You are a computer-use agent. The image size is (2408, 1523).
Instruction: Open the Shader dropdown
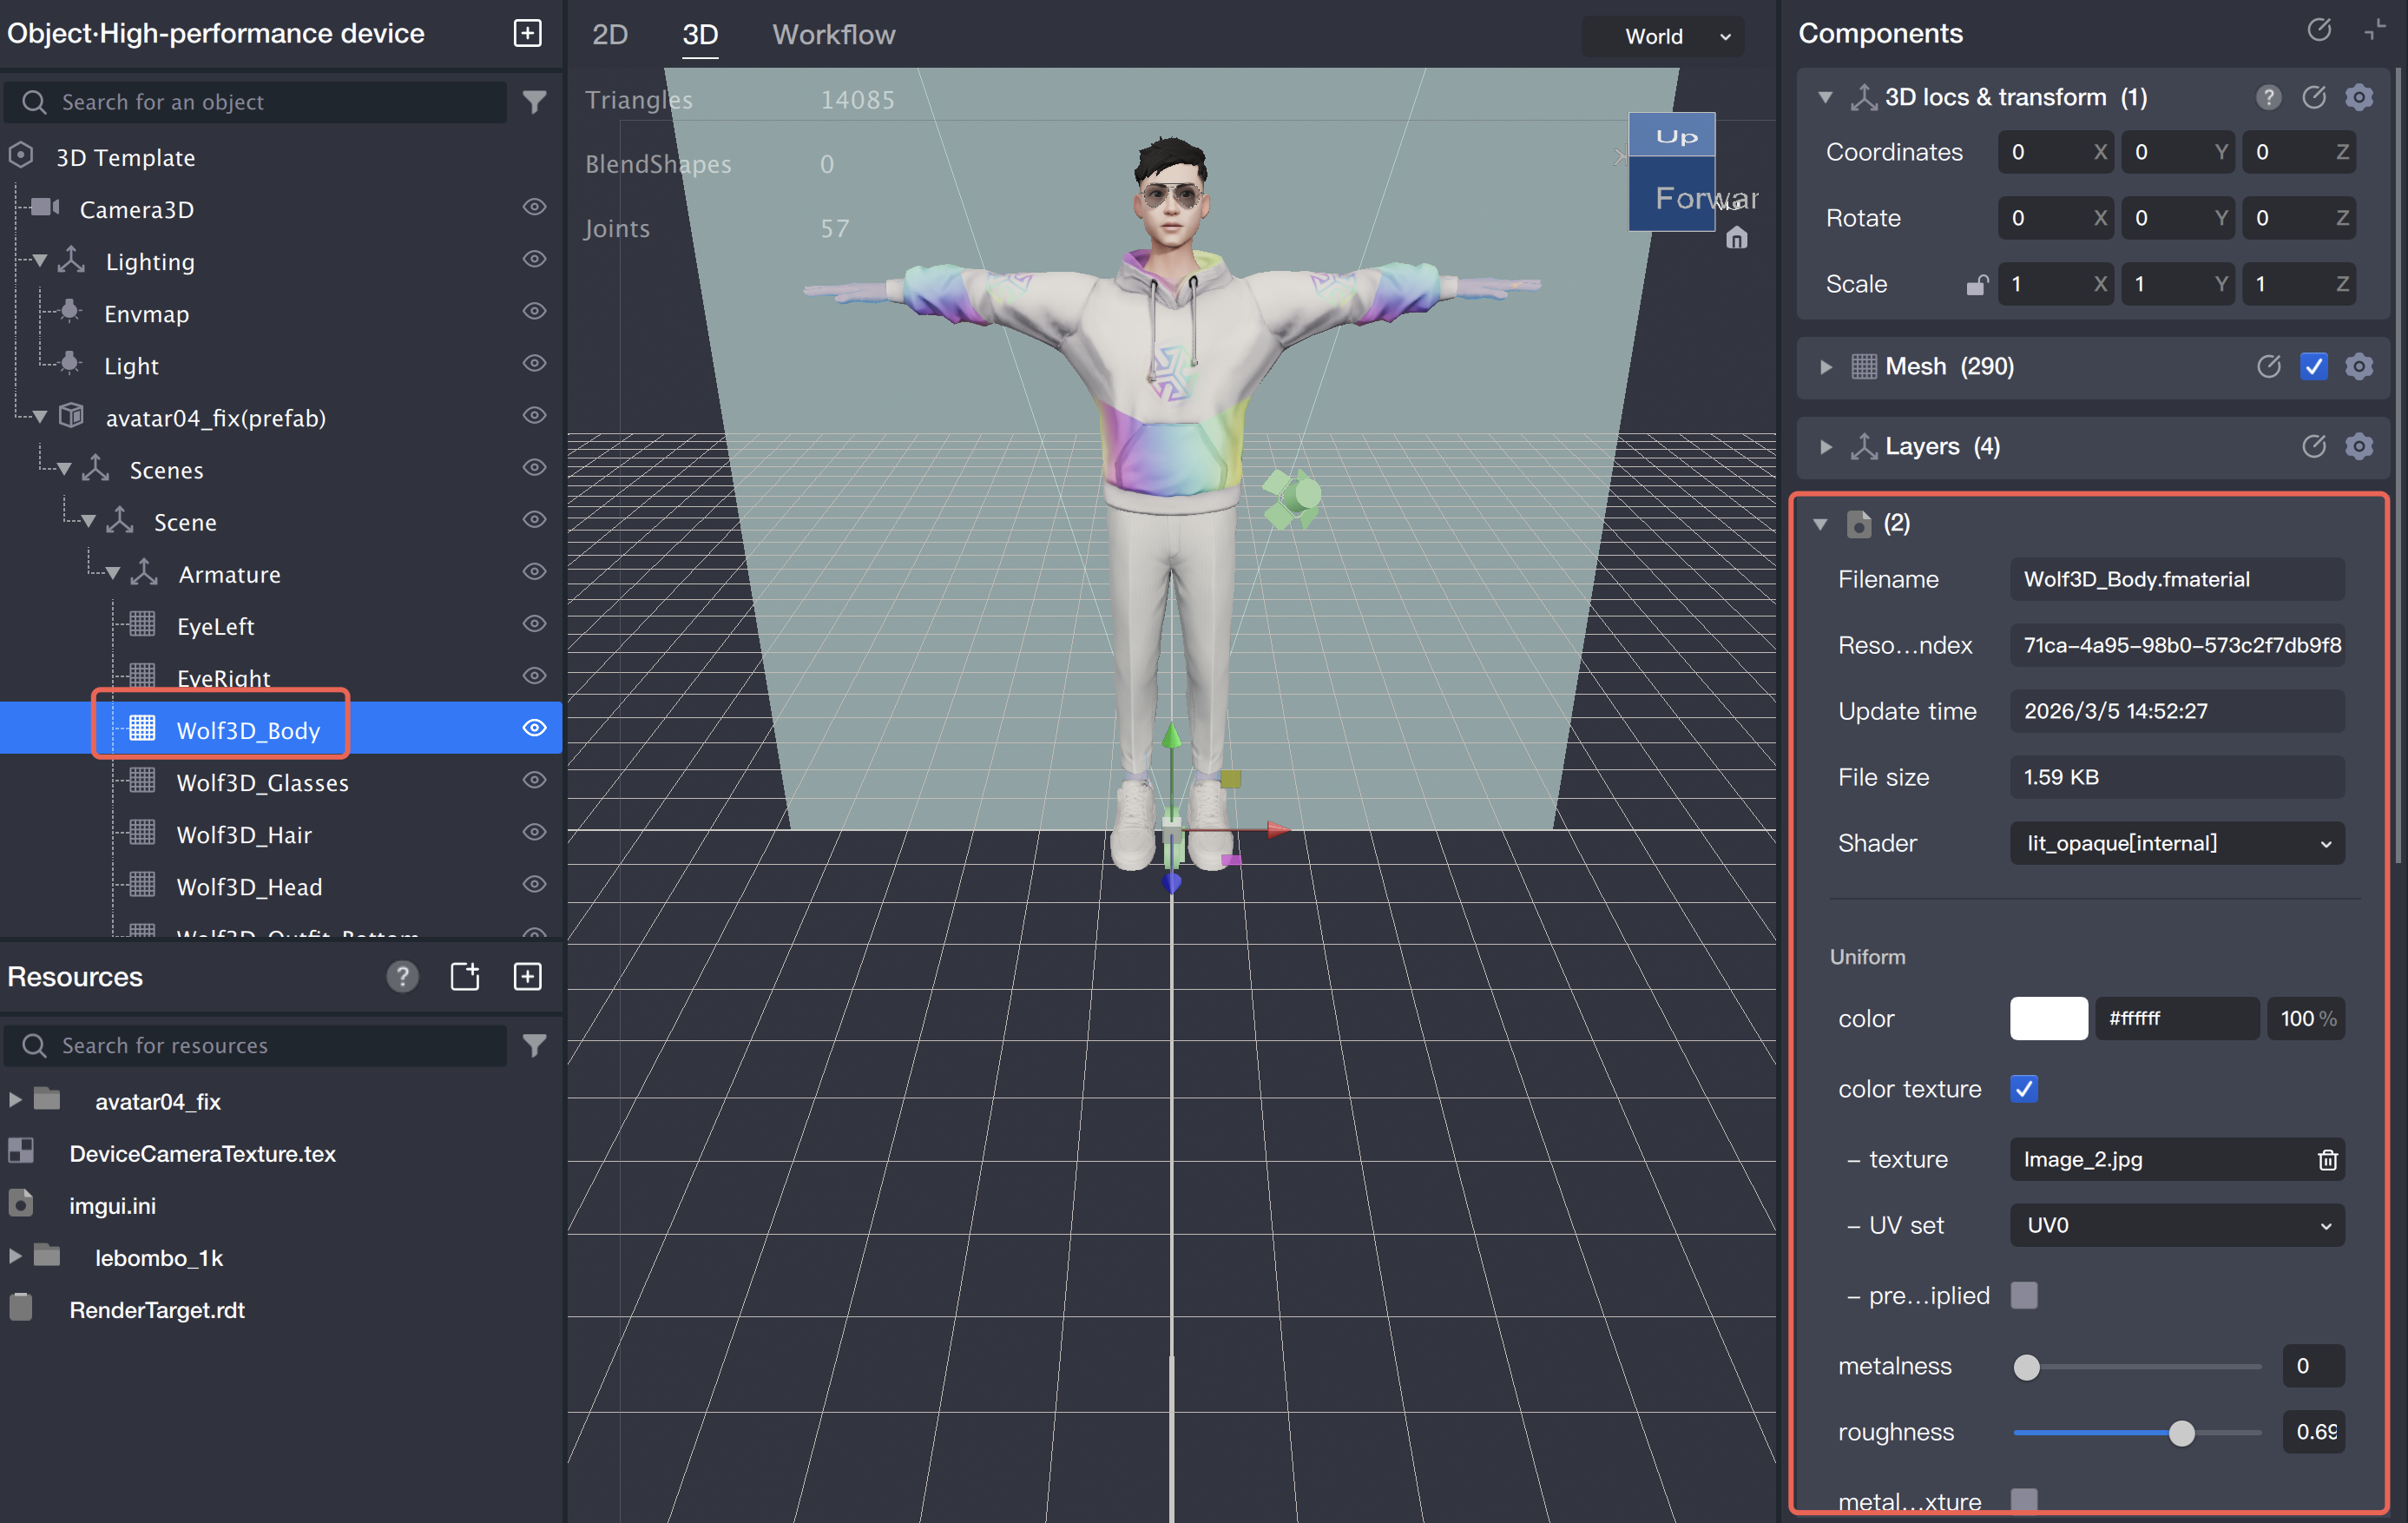click(x=2176, y=843)
